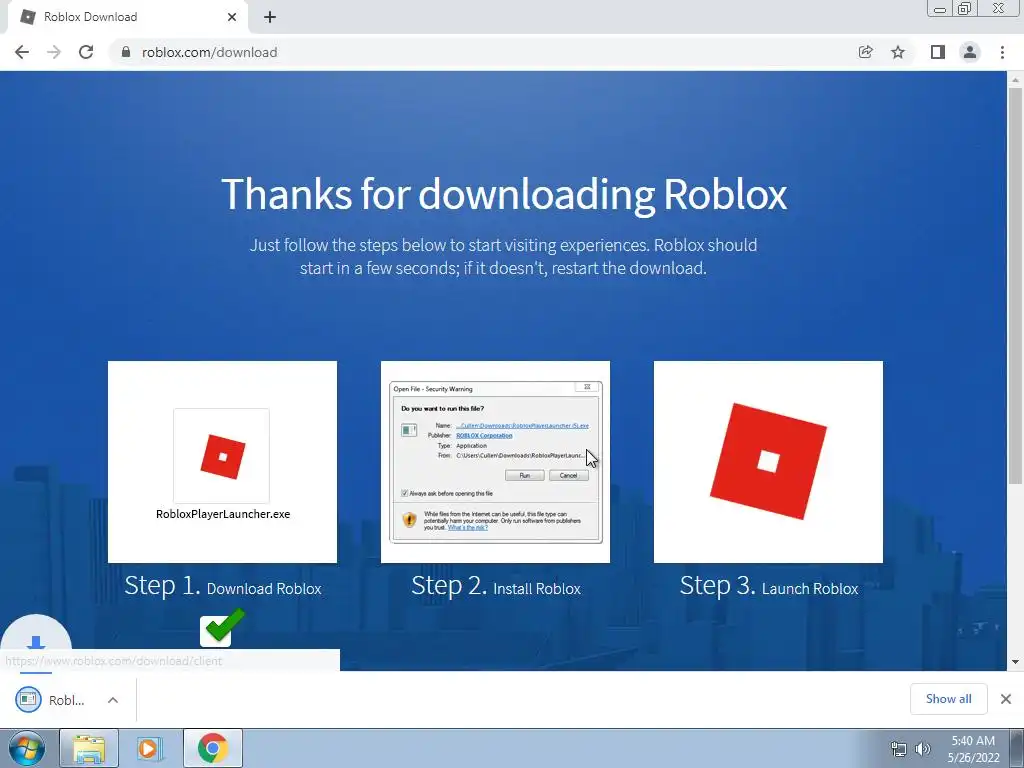Click the small red Roblox icon in Step 1
Screen dimensions: 1024x768
[x=223, y=456]
